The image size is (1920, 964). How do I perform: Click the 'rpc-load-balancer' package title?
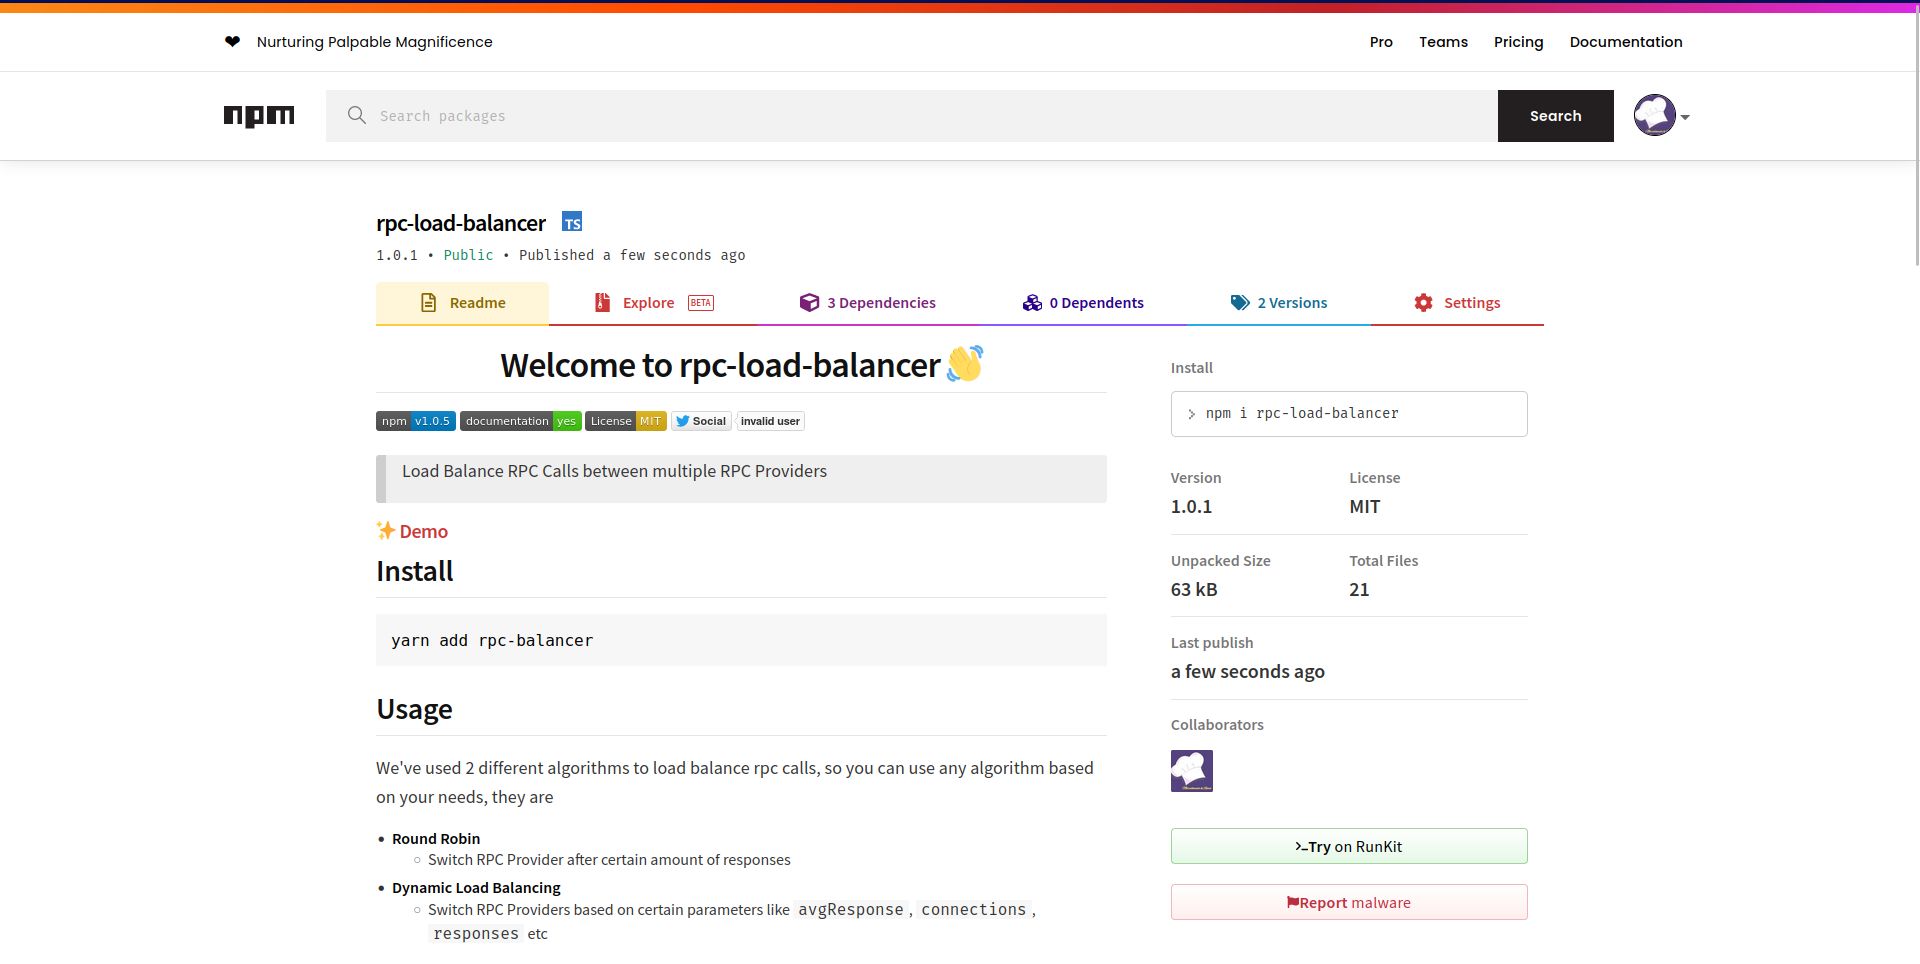(461, 223)
